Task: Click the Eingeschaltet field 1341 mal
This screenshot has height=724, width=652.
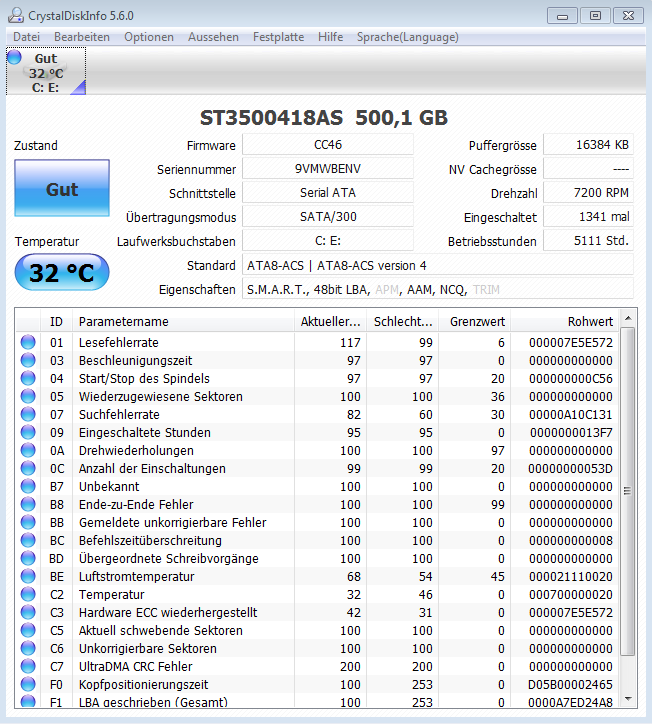Action: 588,217
